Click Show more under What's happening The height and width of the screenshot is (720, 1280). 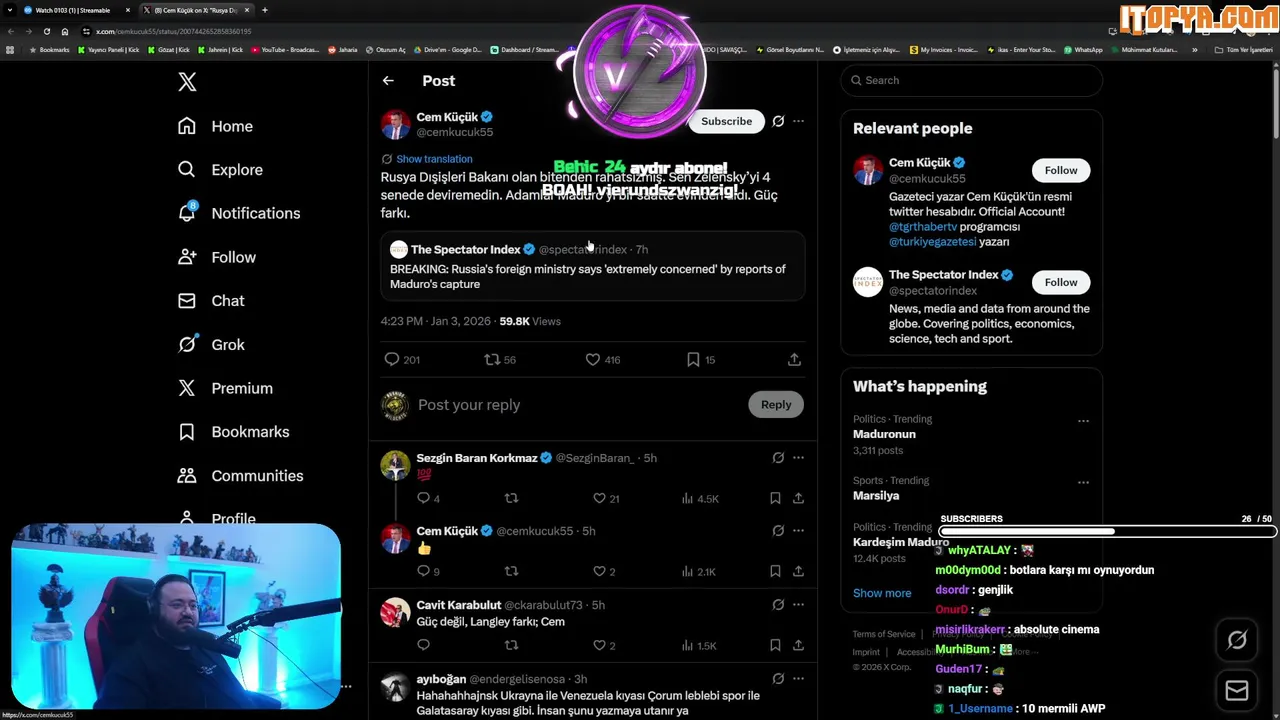click(x=882, y=593)
